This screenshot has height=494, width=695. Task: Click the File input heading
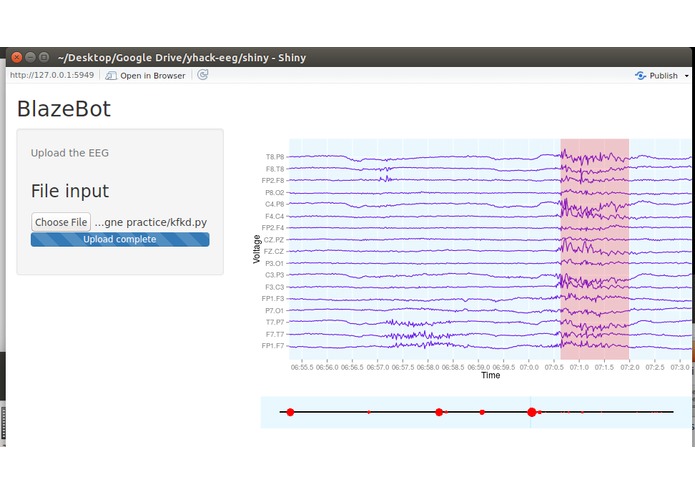70,191
